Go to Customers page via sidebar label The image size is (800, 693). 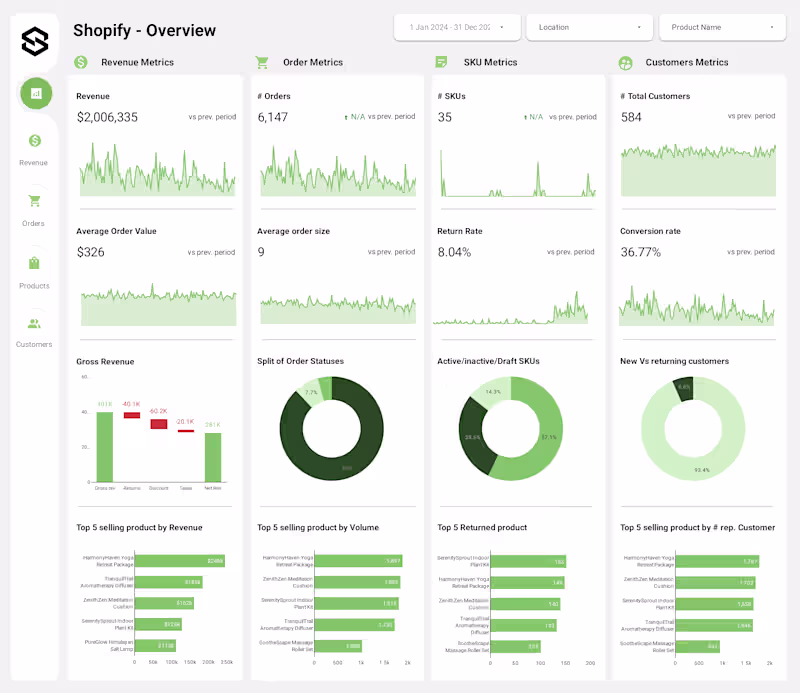tap(34, 344)
